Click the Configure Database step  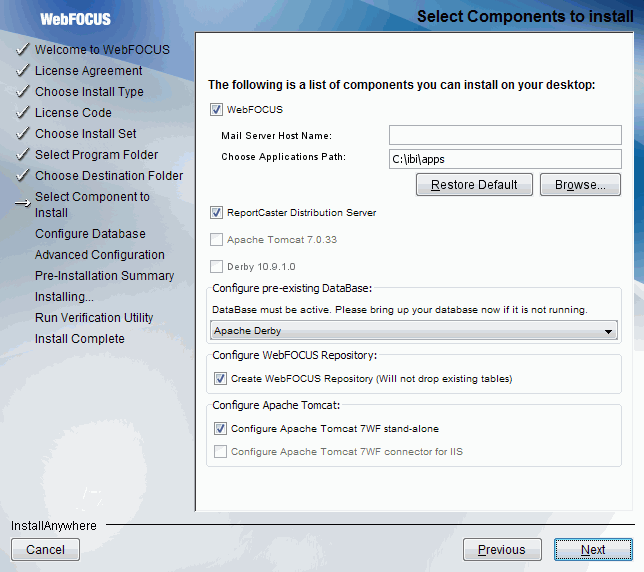[90, 234]
